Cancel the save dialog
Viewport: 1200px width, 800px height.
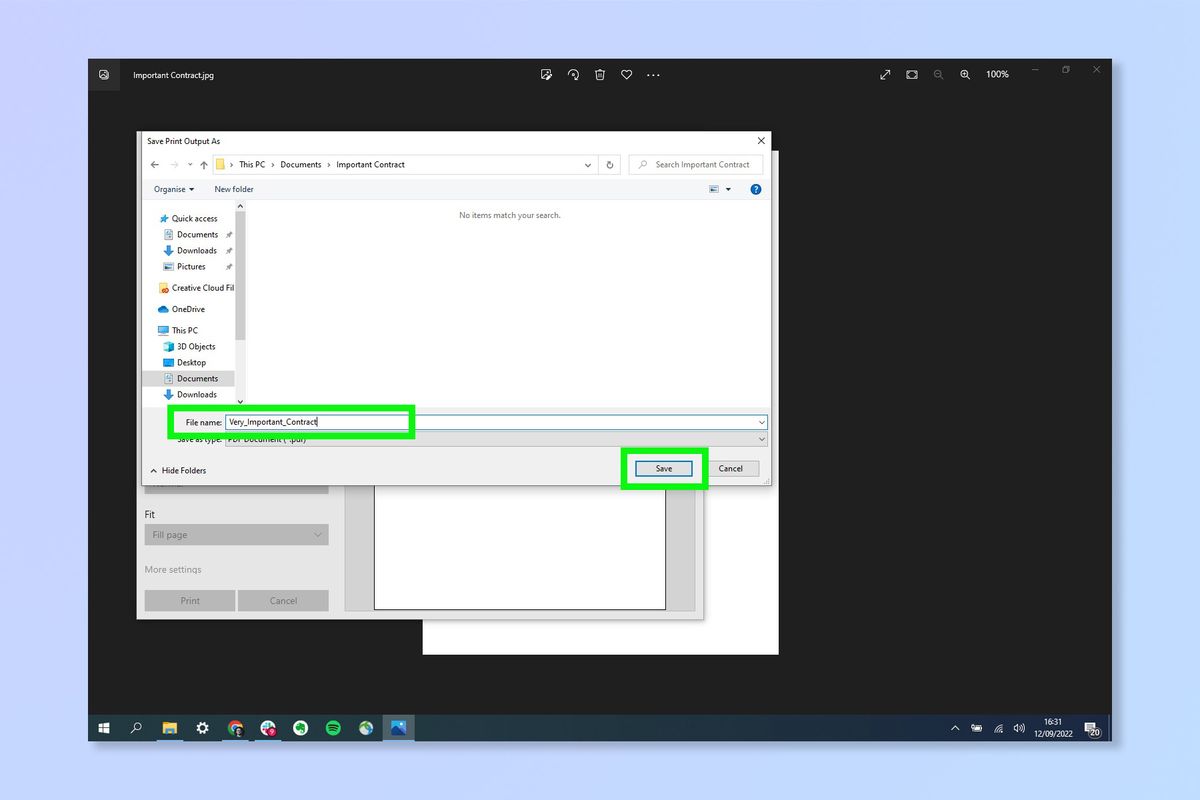click(x=732, y=468)
